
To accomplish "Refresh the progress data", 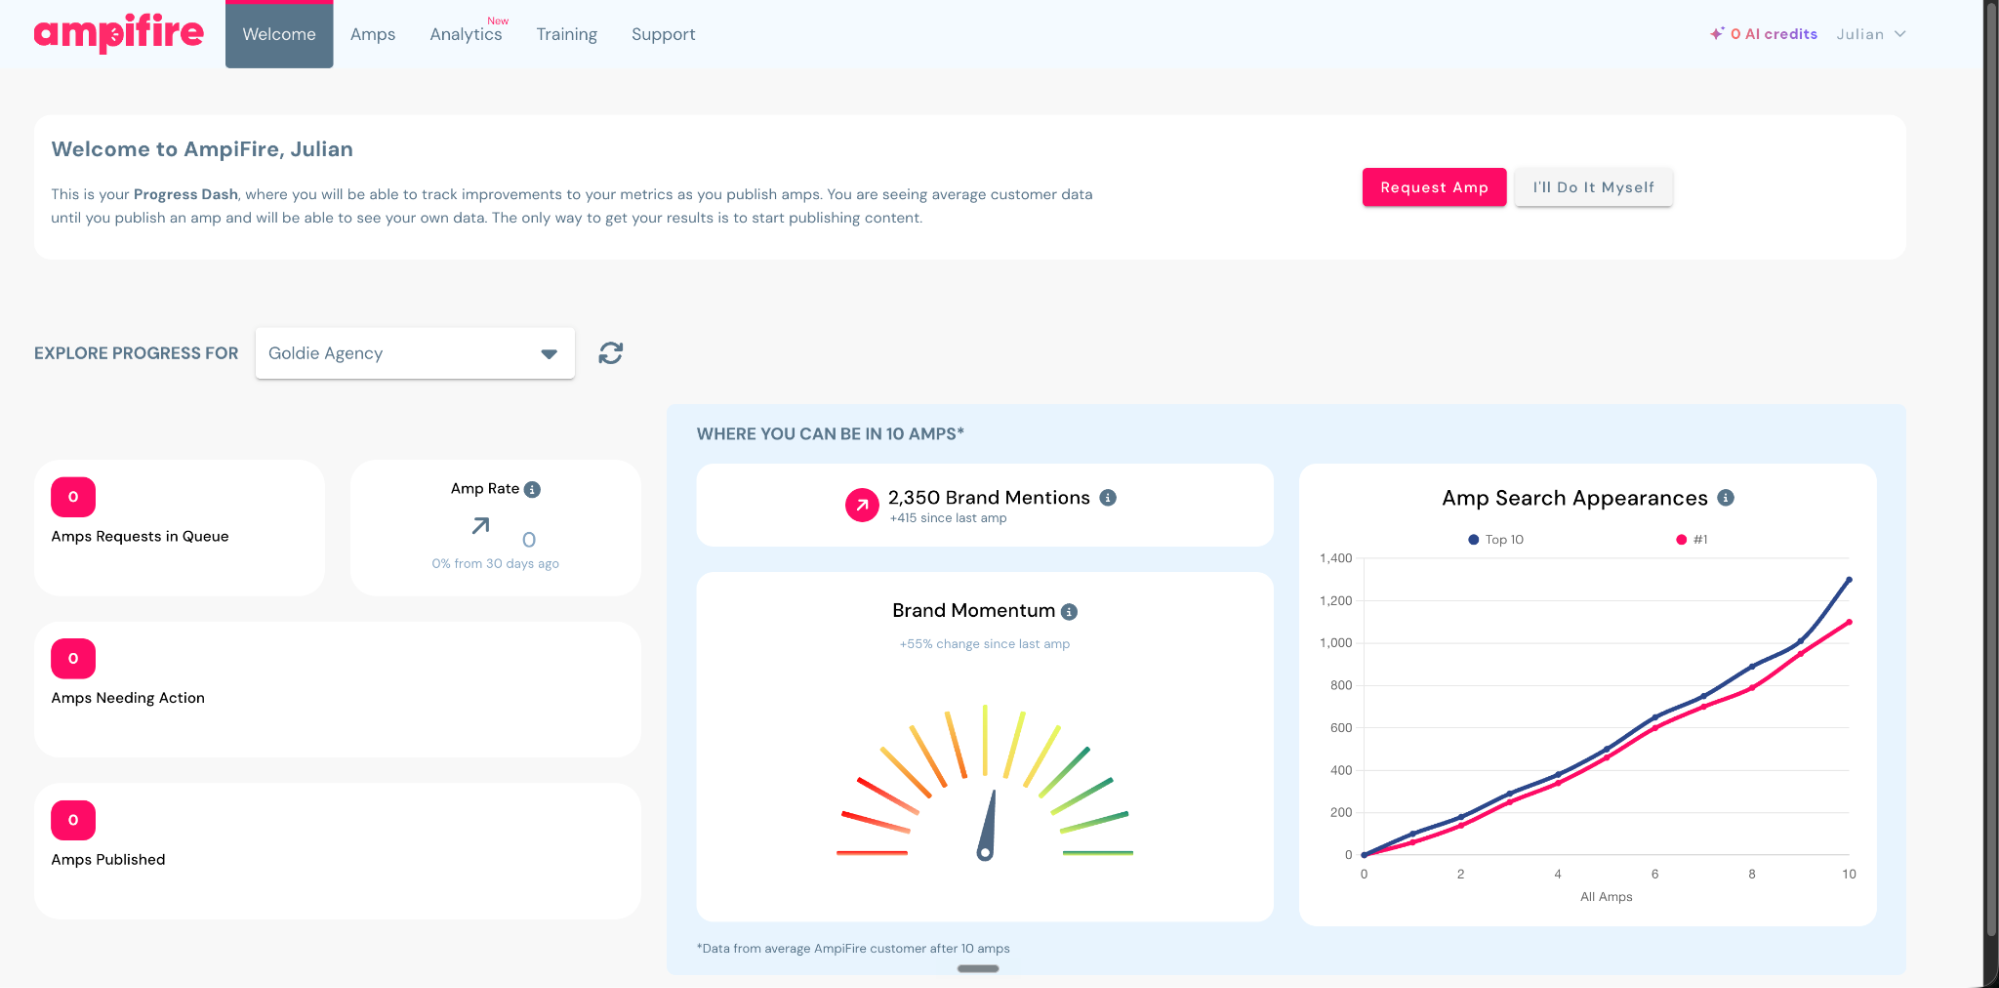I will click(611, 353).
